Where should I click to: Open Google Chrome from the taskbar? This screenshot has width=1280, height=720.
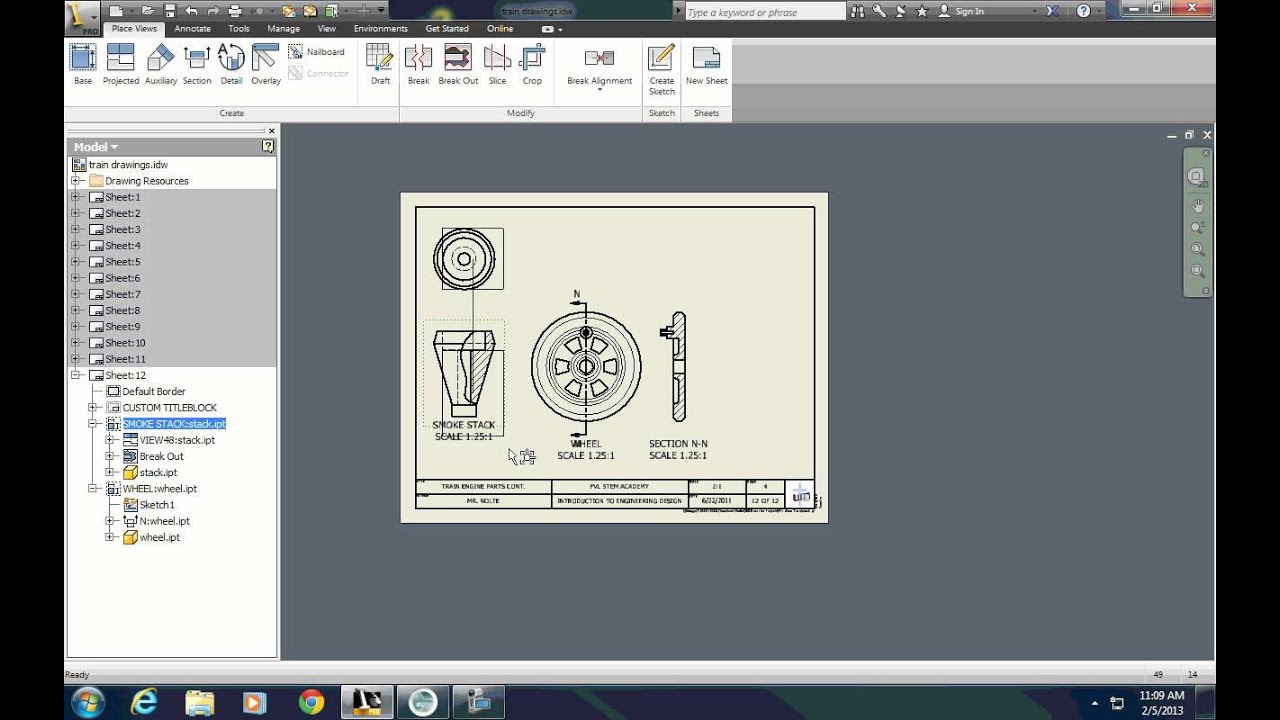pyautogui.click(x=311, y=702)
